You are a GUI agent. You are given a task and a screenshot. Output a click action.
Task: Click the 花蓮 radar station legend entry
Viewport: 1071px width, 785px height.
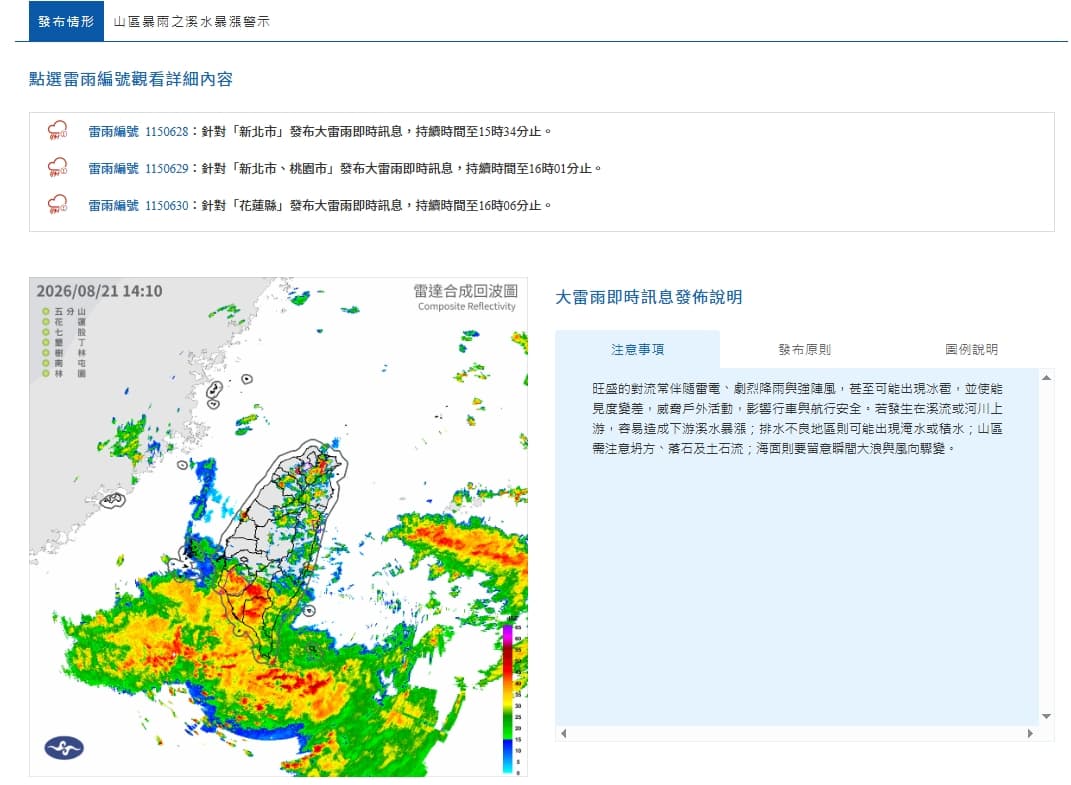[64, 322]
